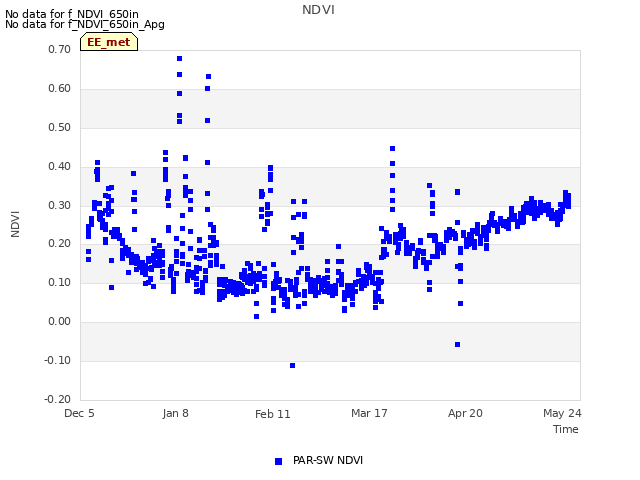Click the 0.50 y-axis tick label
Viewport: 640px width, 480px height.
click(60, 127)
